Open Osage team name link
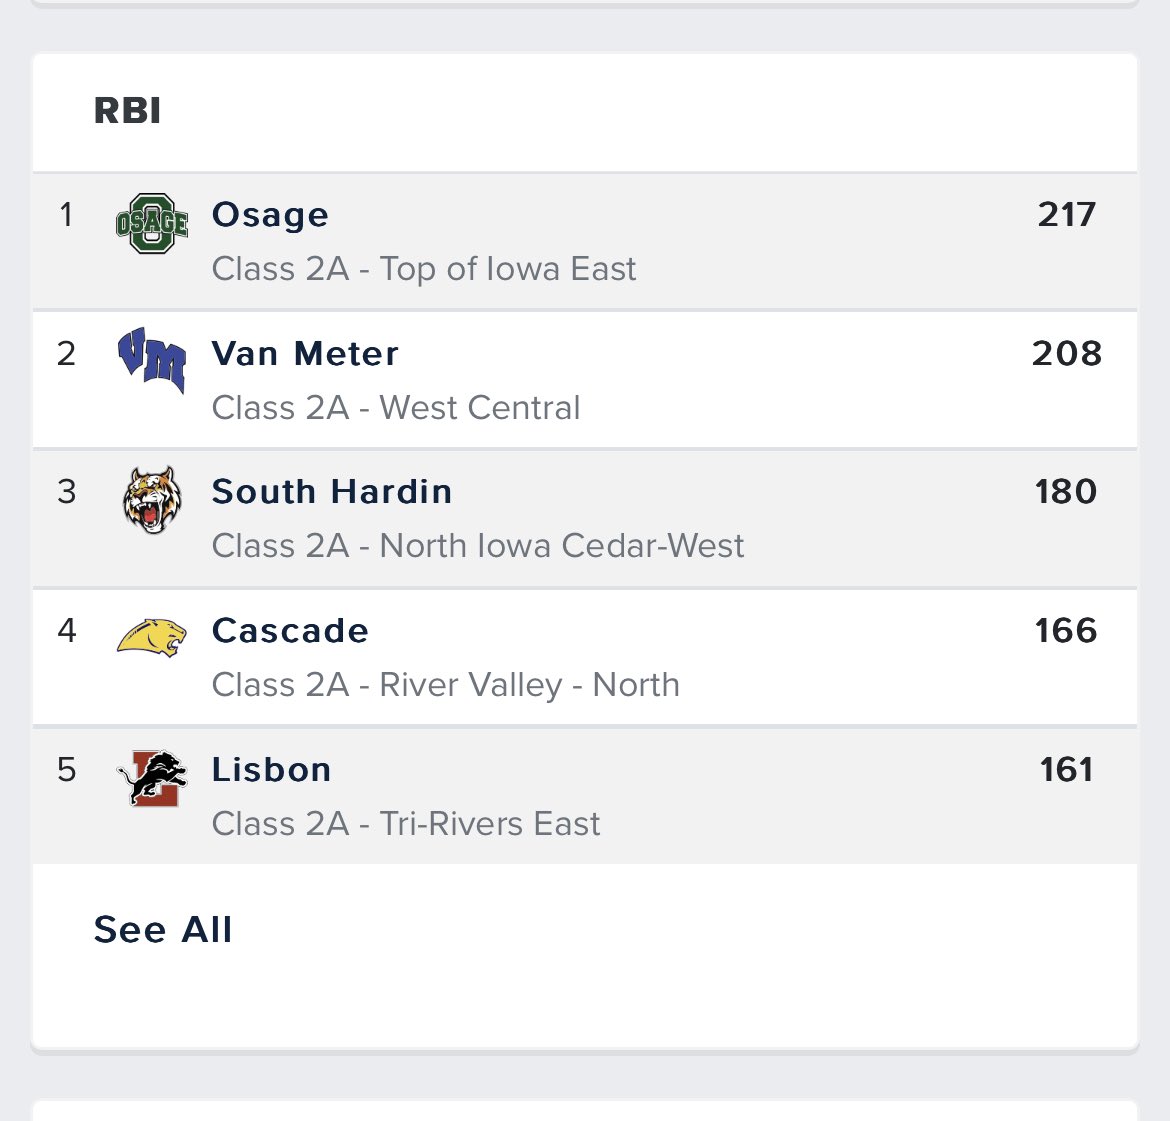This screenshot has width=1170, height=1121. coord(270,215)
